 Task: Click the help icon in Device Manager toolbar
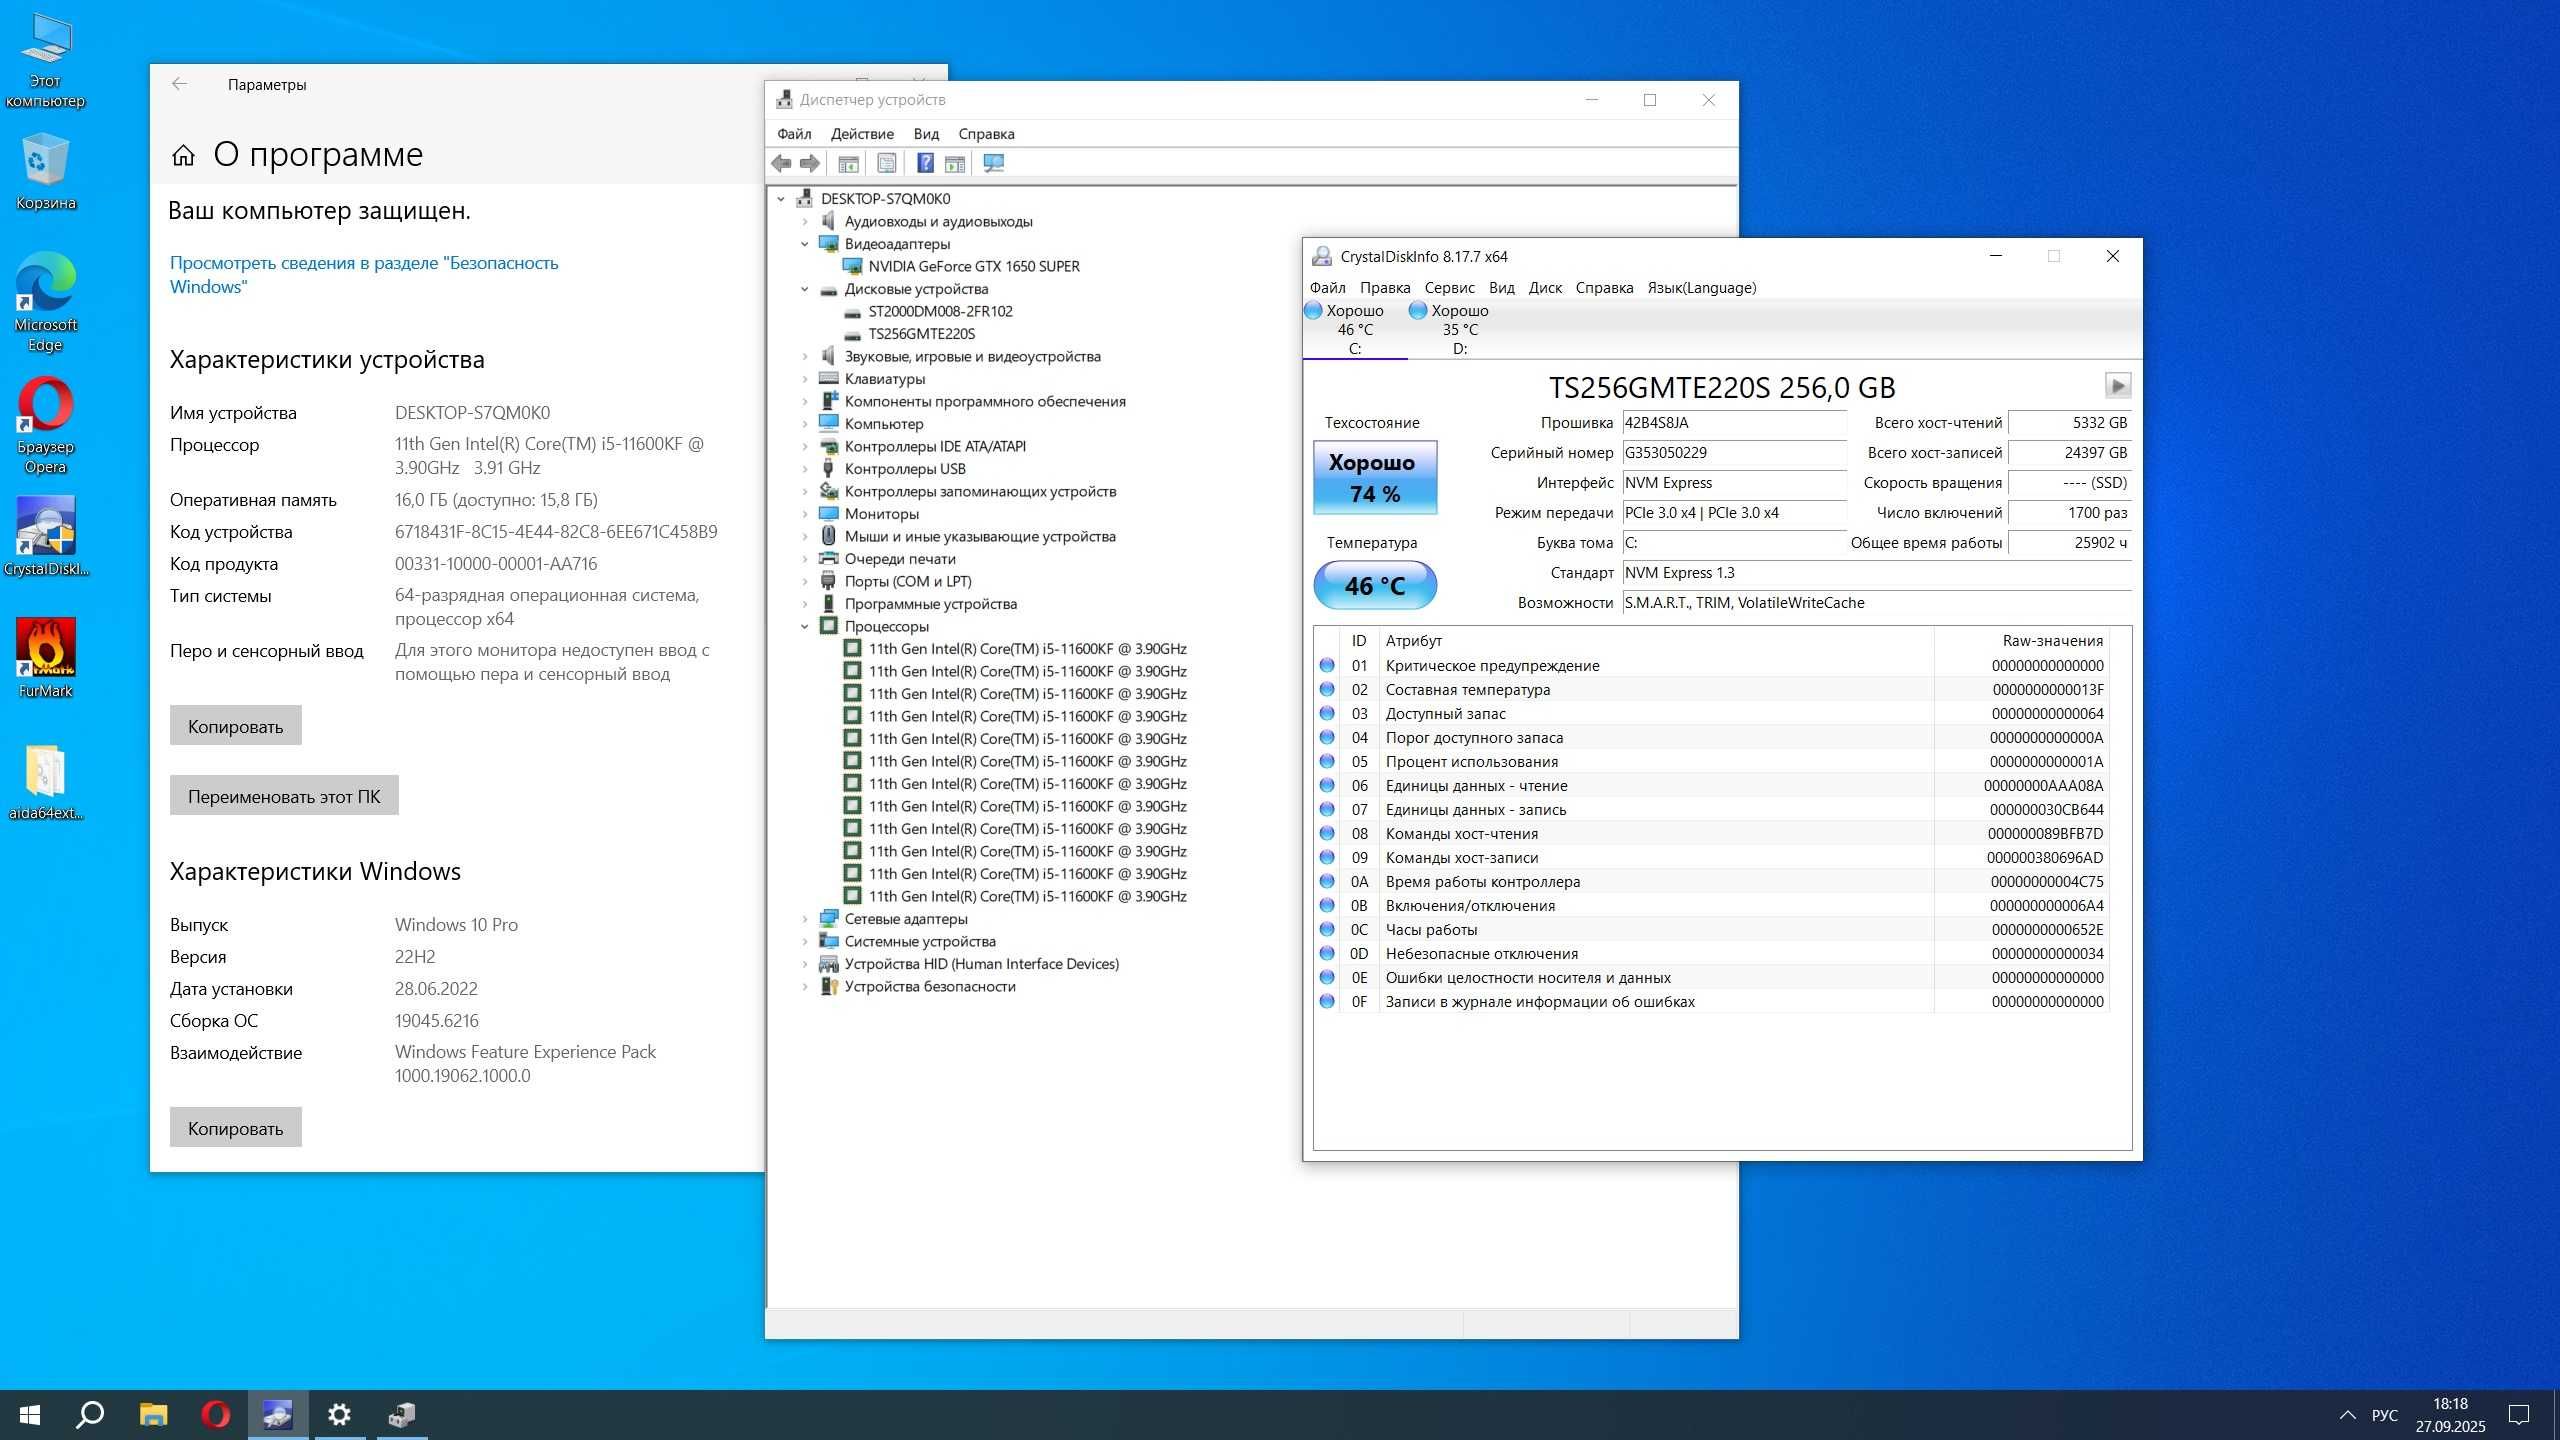click(x=926, y=163)
